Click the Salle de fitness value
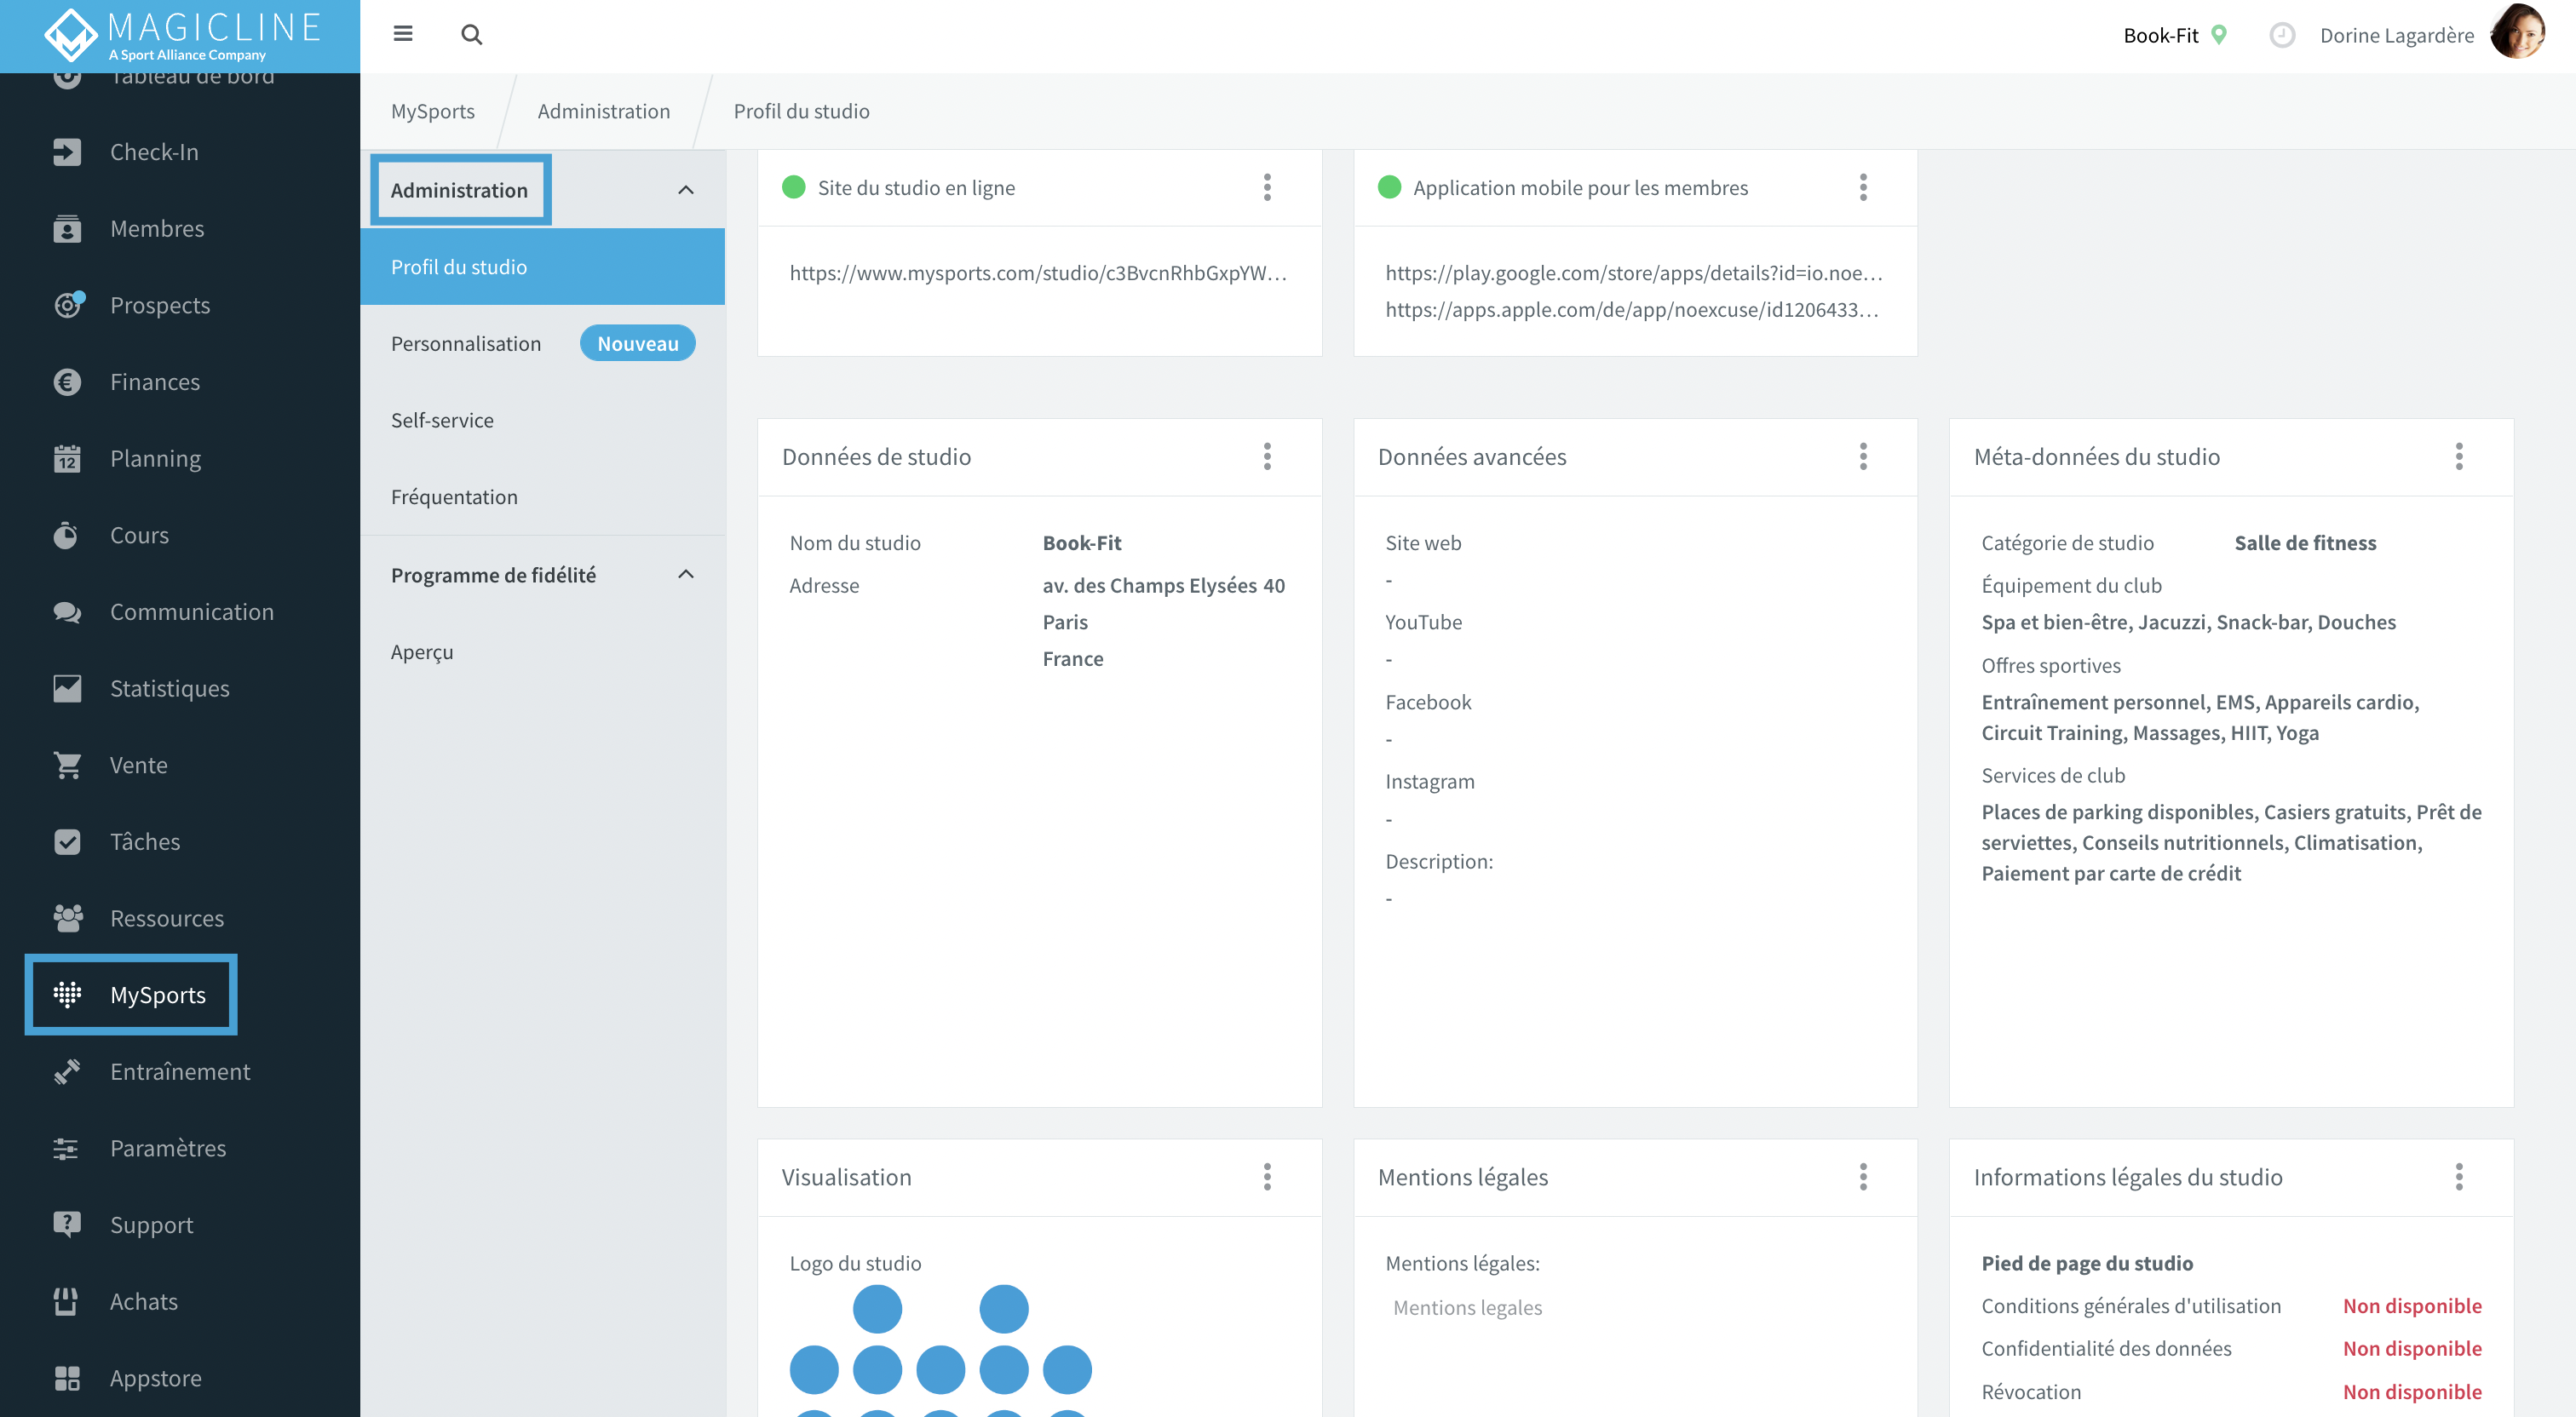This screenshot has width=2576, height=1417. tap(2305, 543)
